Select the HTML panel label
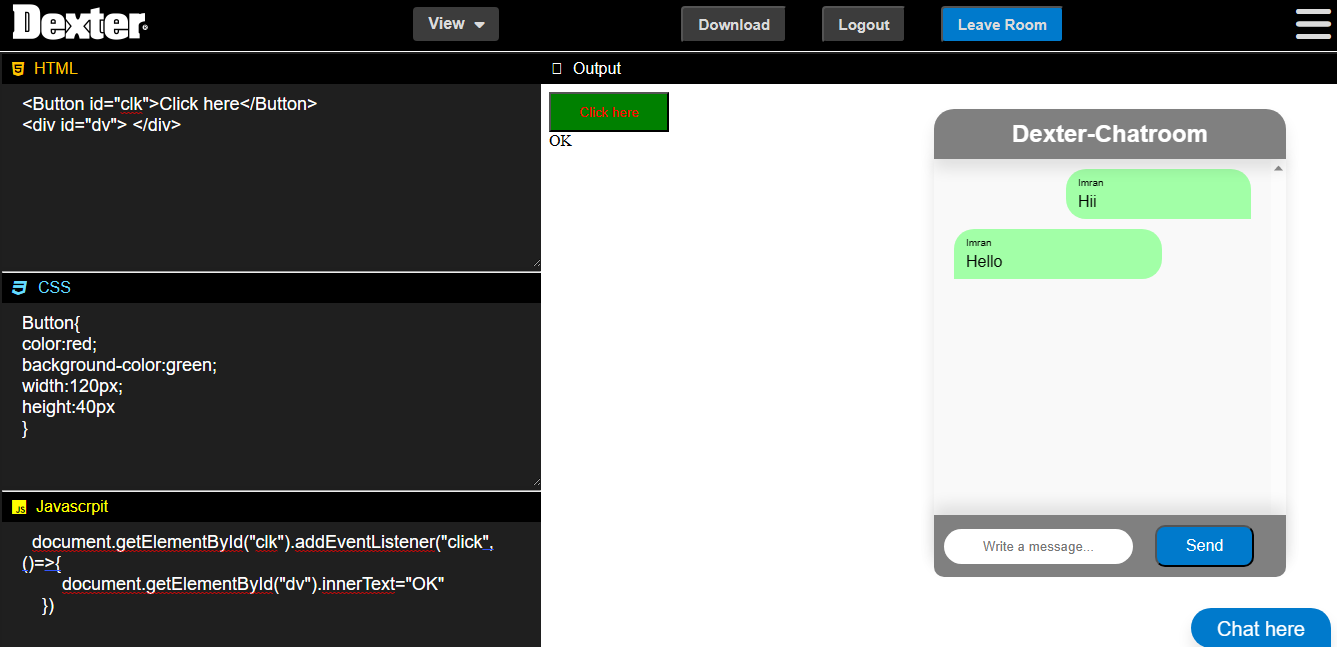 (55, 69)
